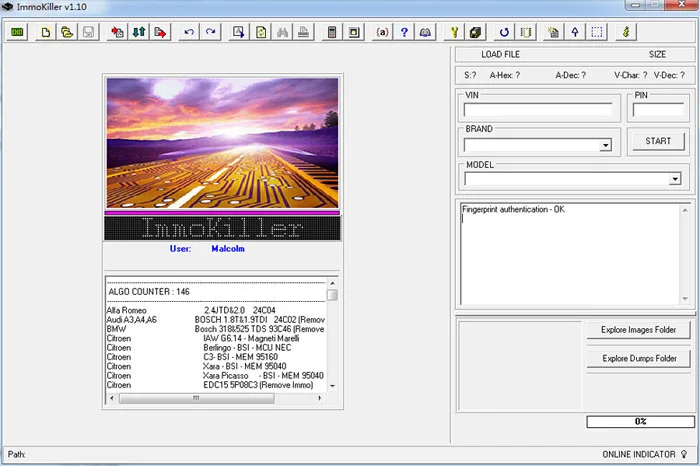This screenshot has width=700, height=466.
Task: Click the yellow key toolbar icon
Action: click(454, 32)
